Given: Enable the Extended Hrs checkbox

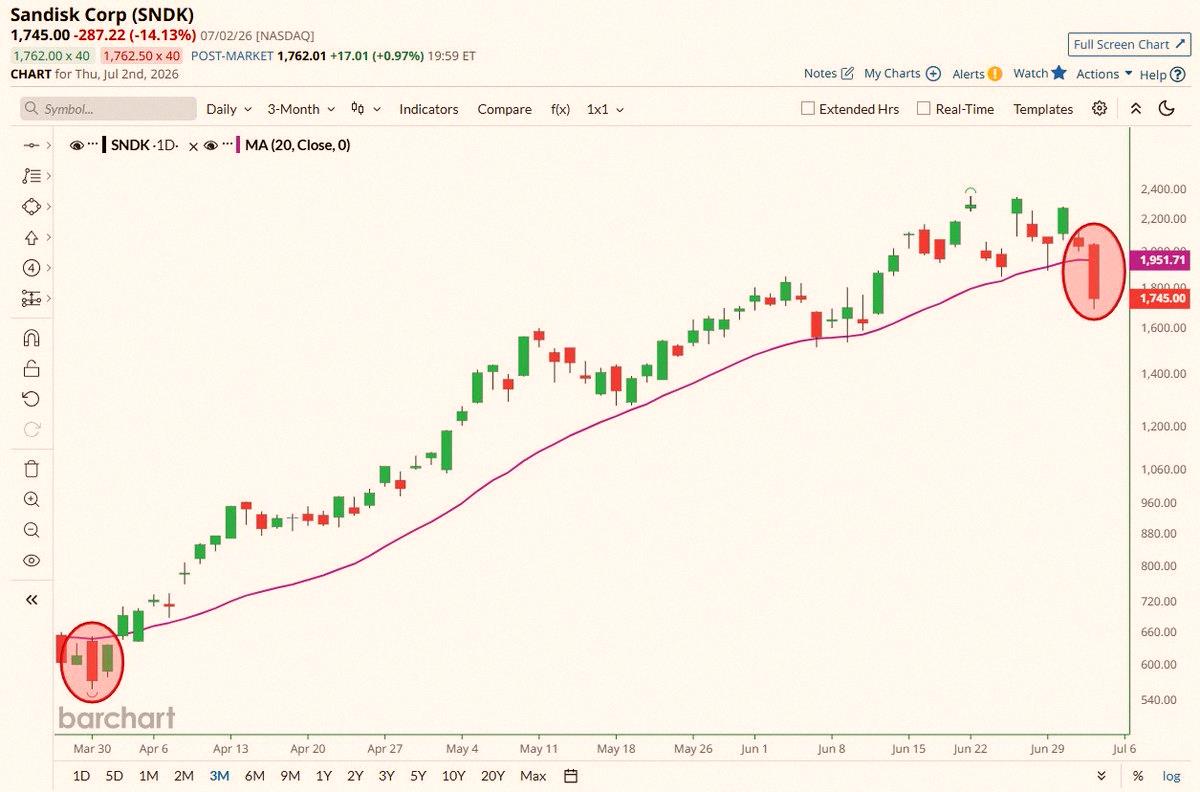Looking at the screenshot, I should pos(808,109).
